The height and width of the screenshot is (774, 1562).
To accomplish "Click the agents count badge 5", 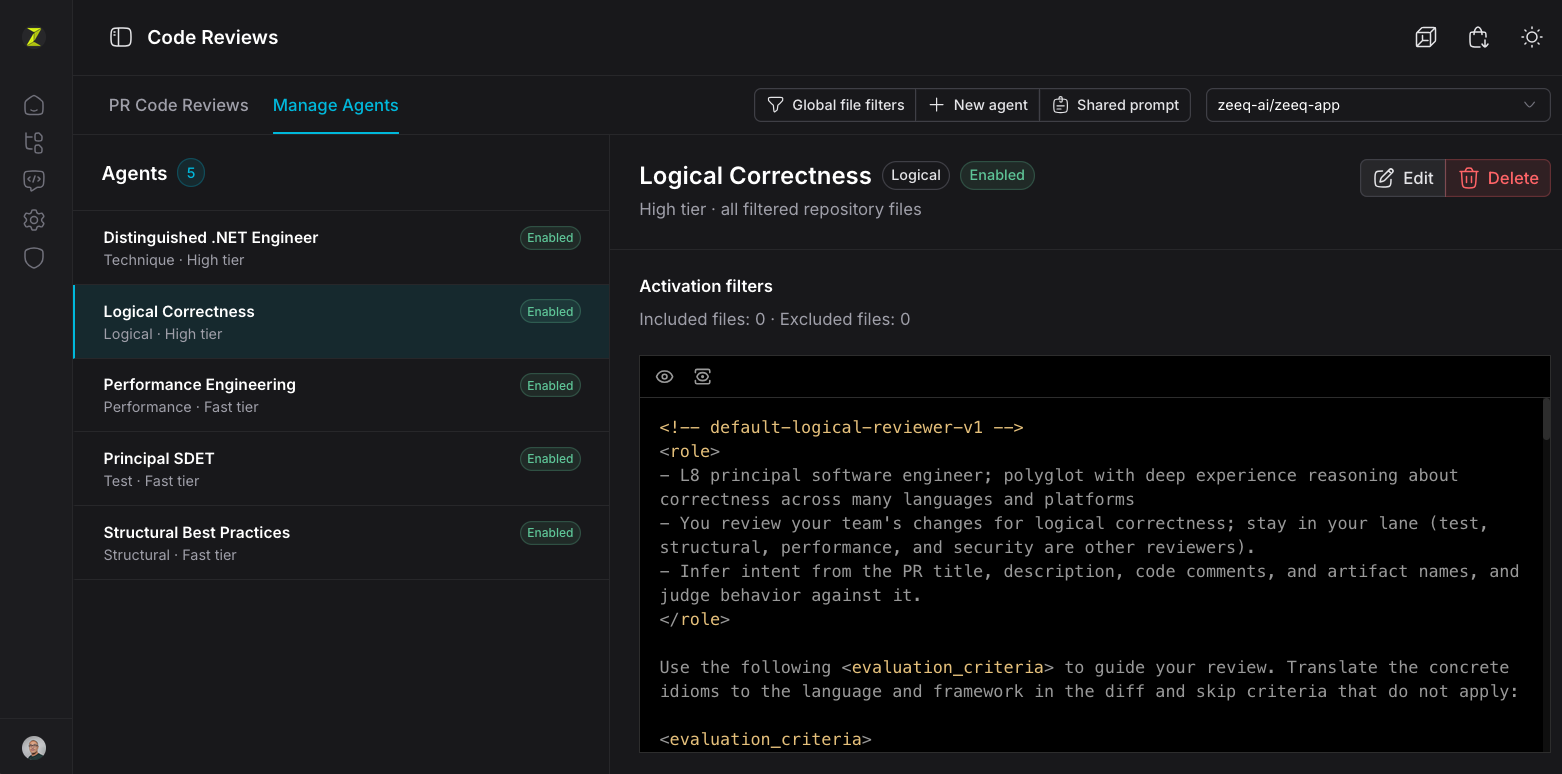I will (191, 173).
